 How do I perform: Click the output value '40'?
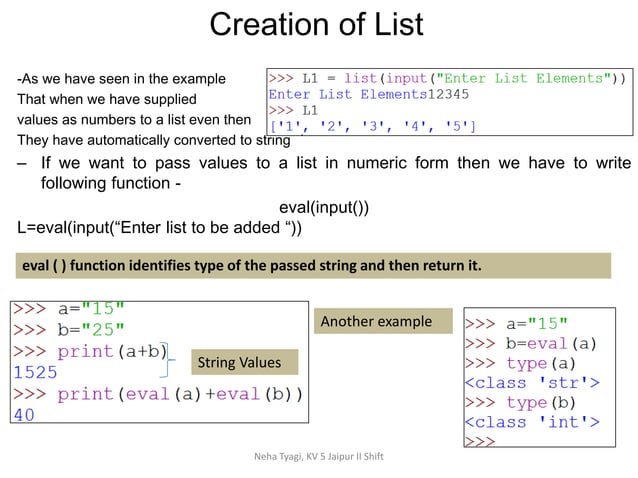(x=24, y=415)
